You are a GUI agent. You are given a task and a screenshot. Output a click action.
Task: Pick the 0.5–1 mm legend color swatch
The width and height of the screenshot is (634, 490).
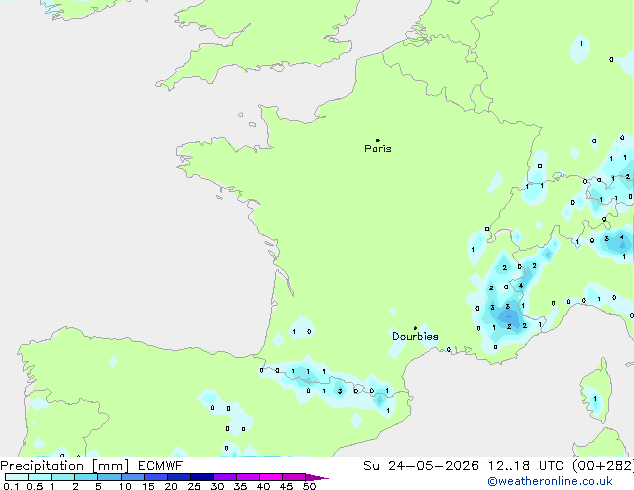40,477
